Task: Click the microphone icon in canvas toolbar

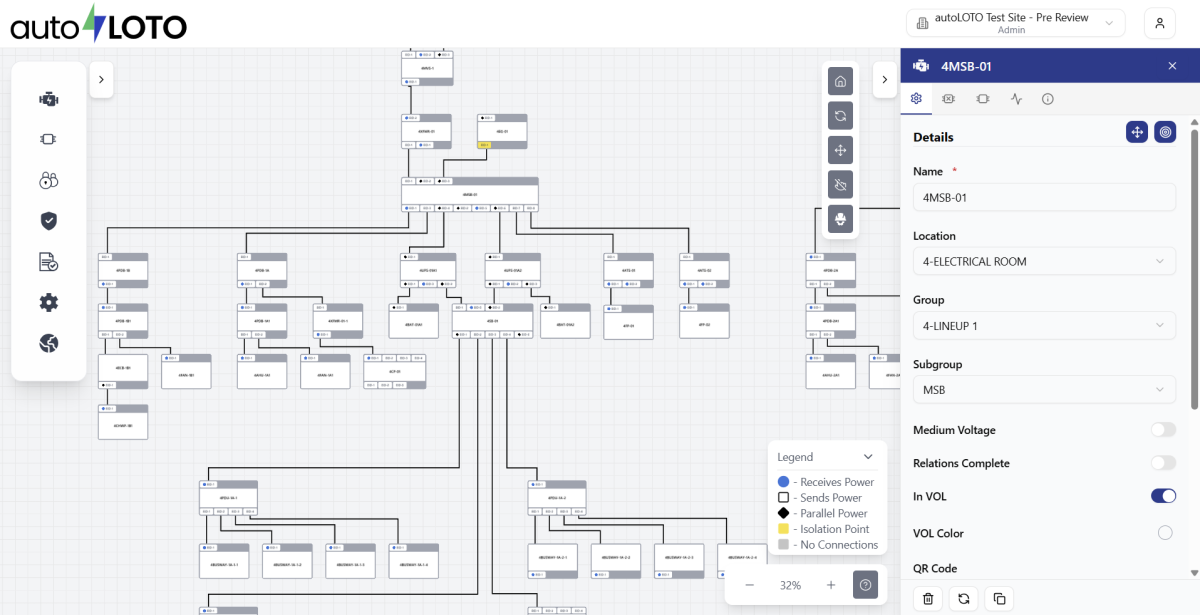Action: point(840,218)
